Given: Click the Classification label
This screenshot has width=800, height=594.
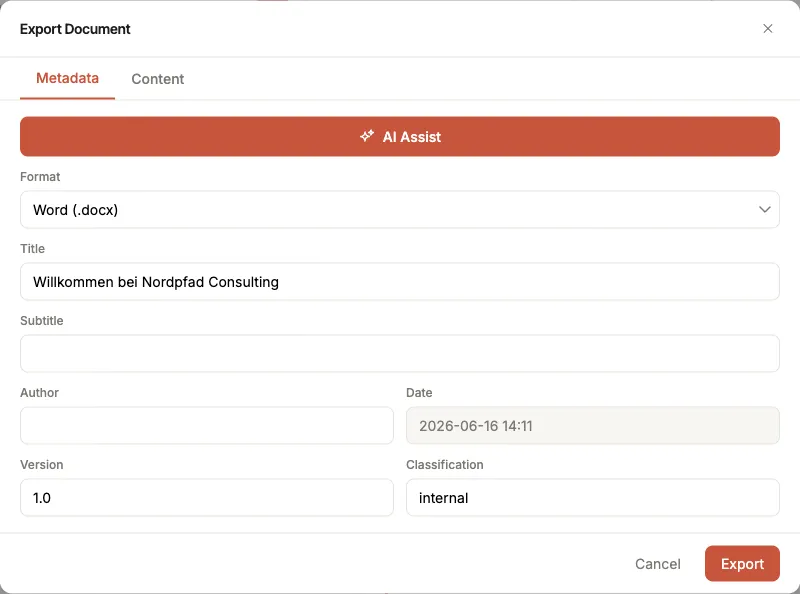Looking at the screenshot, I should pos(444,464).
